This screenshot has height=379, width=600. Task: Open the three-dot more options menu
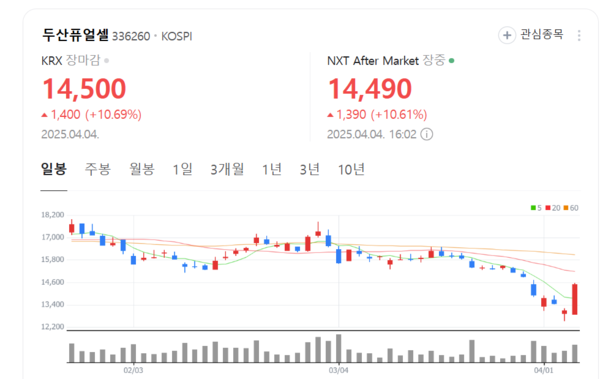point(579,36)
